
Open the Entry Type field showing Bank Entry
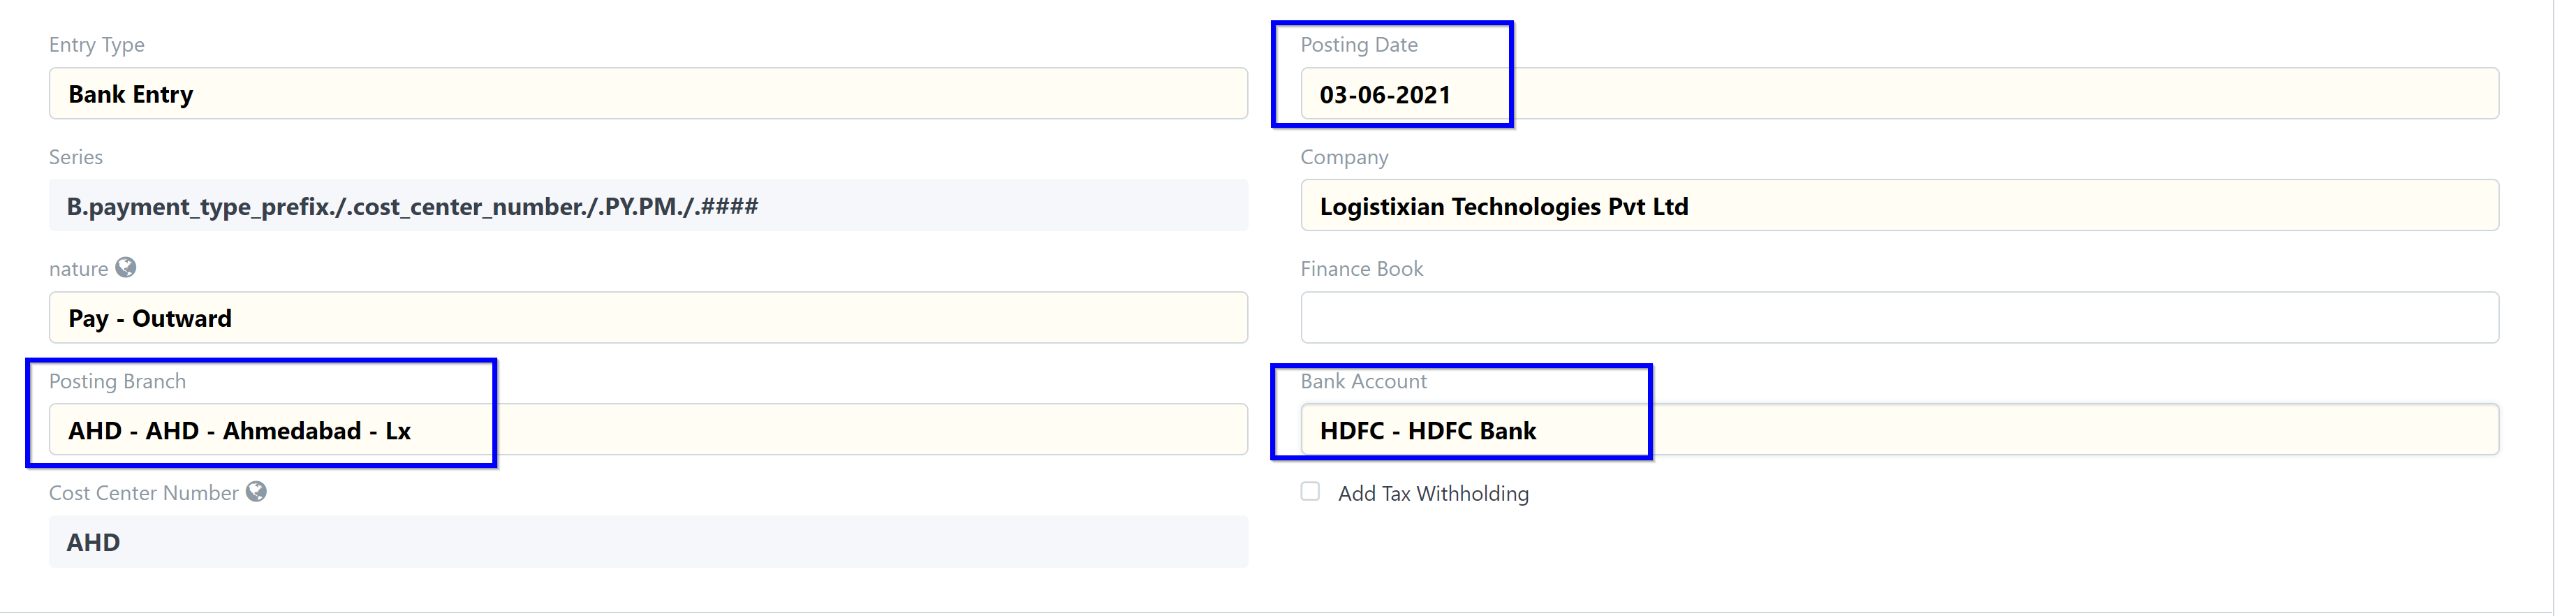pyautogui.click(x=648, y=94)
